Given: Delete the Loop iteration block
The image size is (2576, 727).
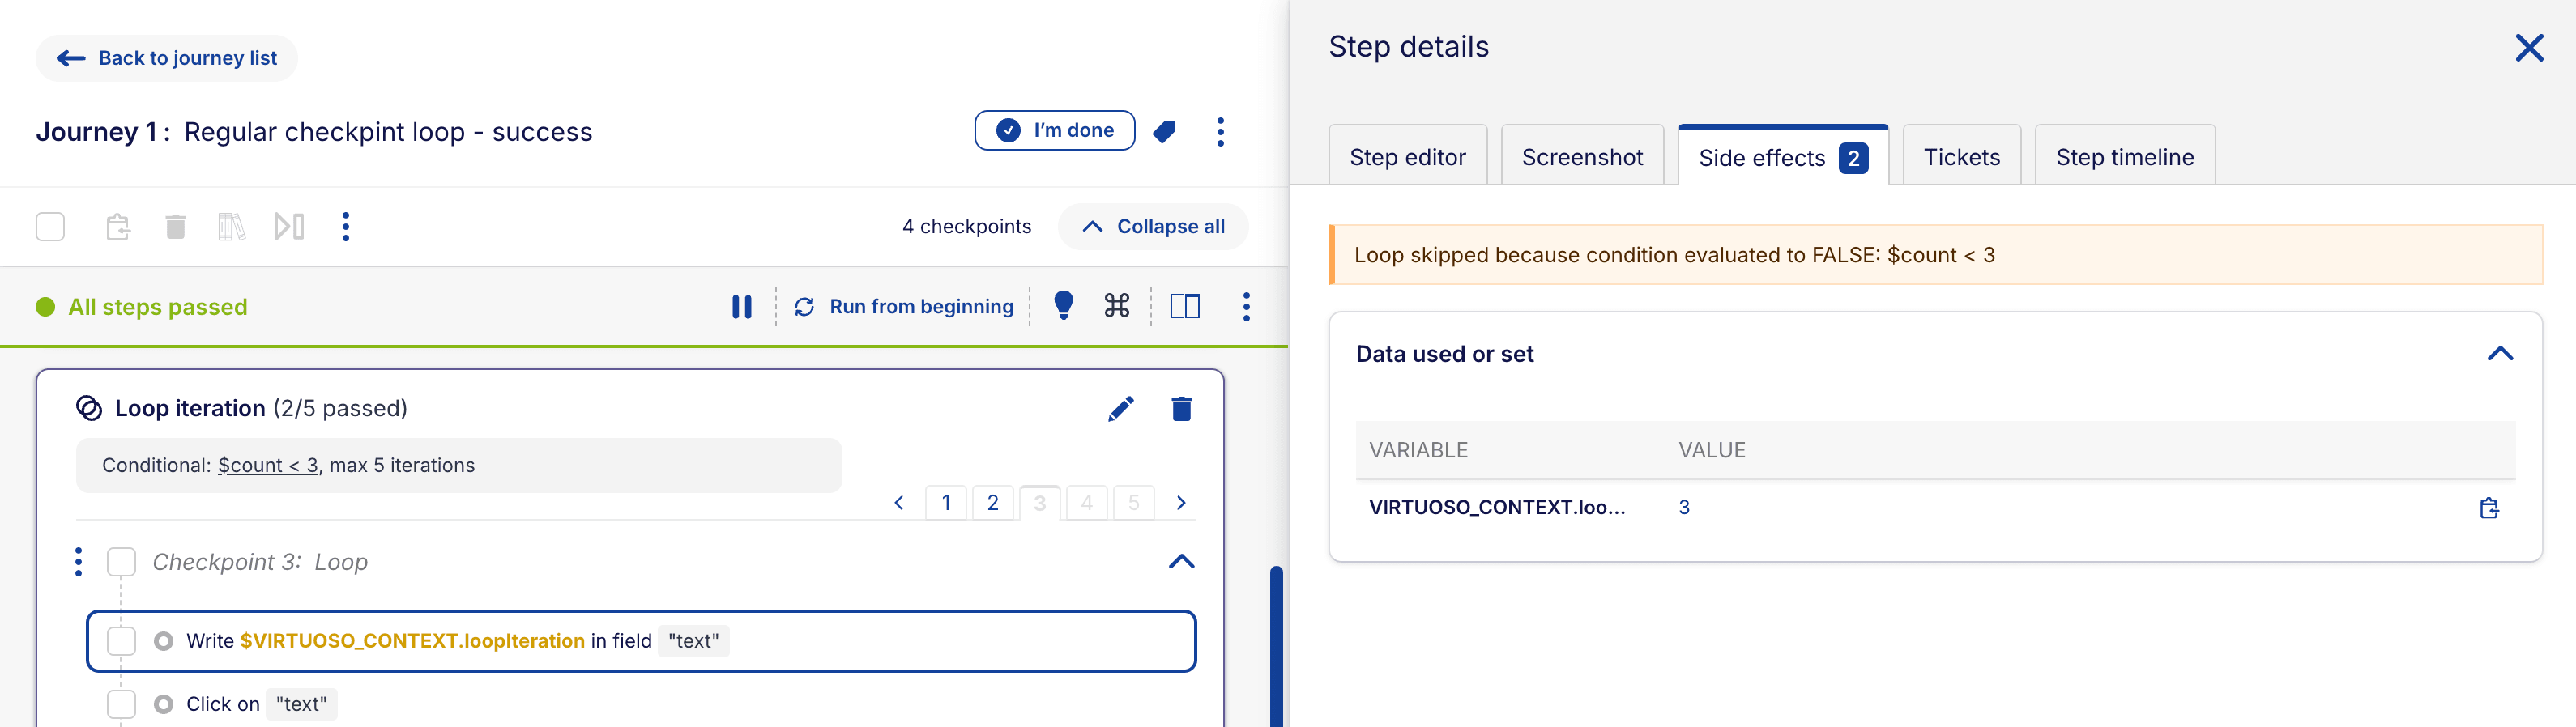Looking at the screenshot, I should click(x=1181, y=409).
